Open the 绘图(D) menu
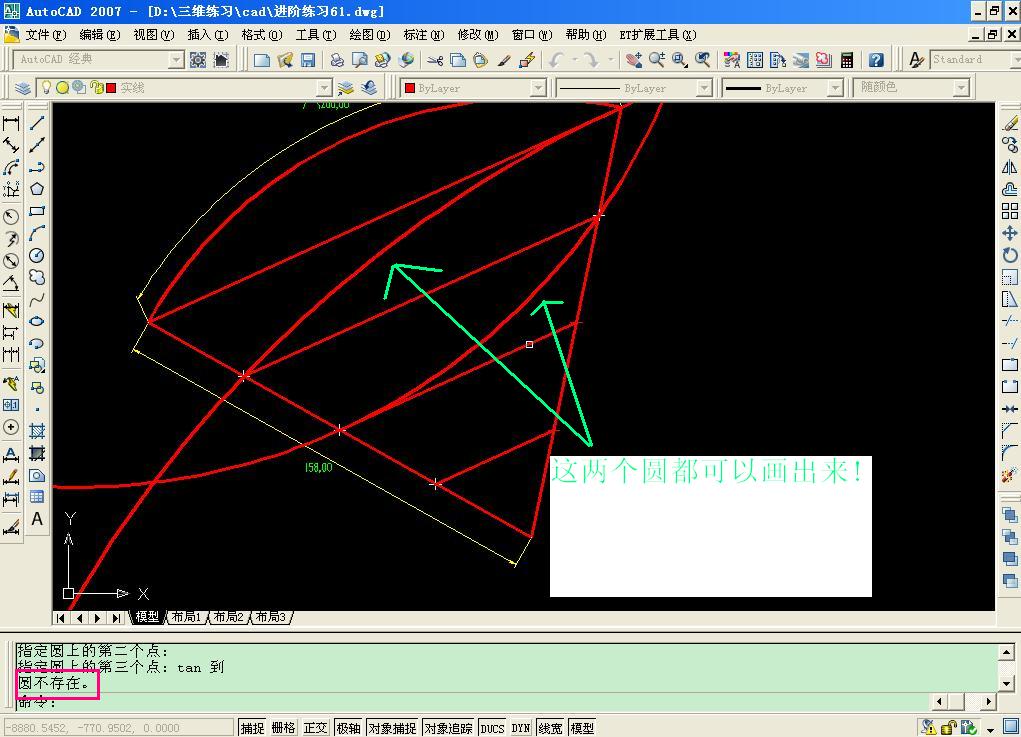The image size is (1021, 737). 370,35
